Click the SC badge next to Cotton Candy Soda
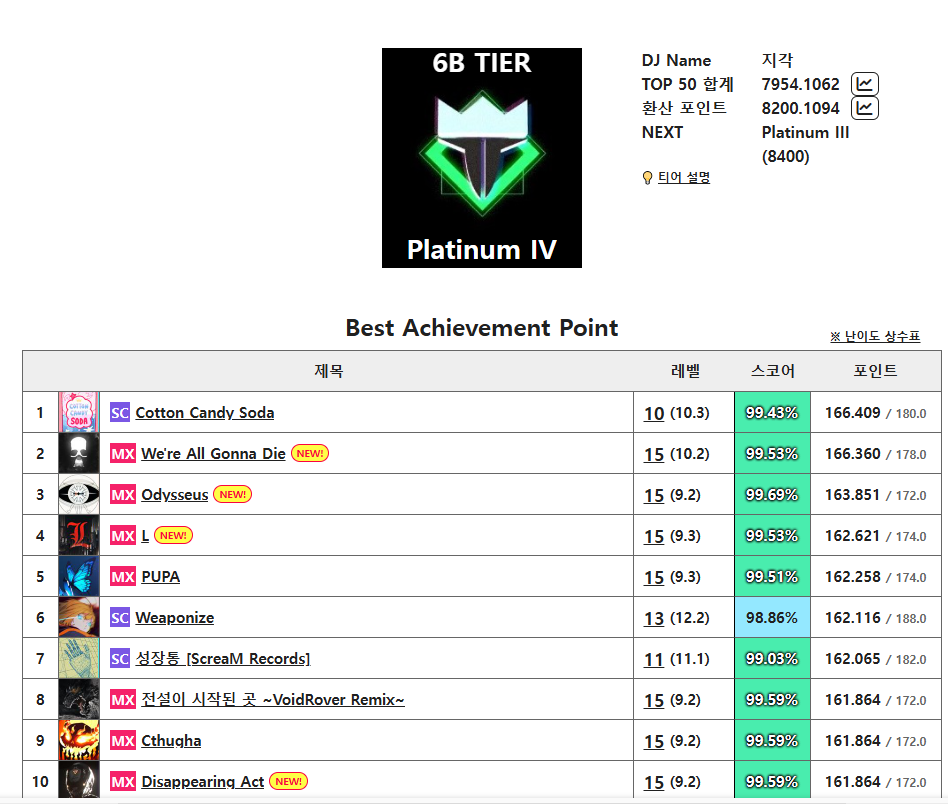 coord(120,413)
